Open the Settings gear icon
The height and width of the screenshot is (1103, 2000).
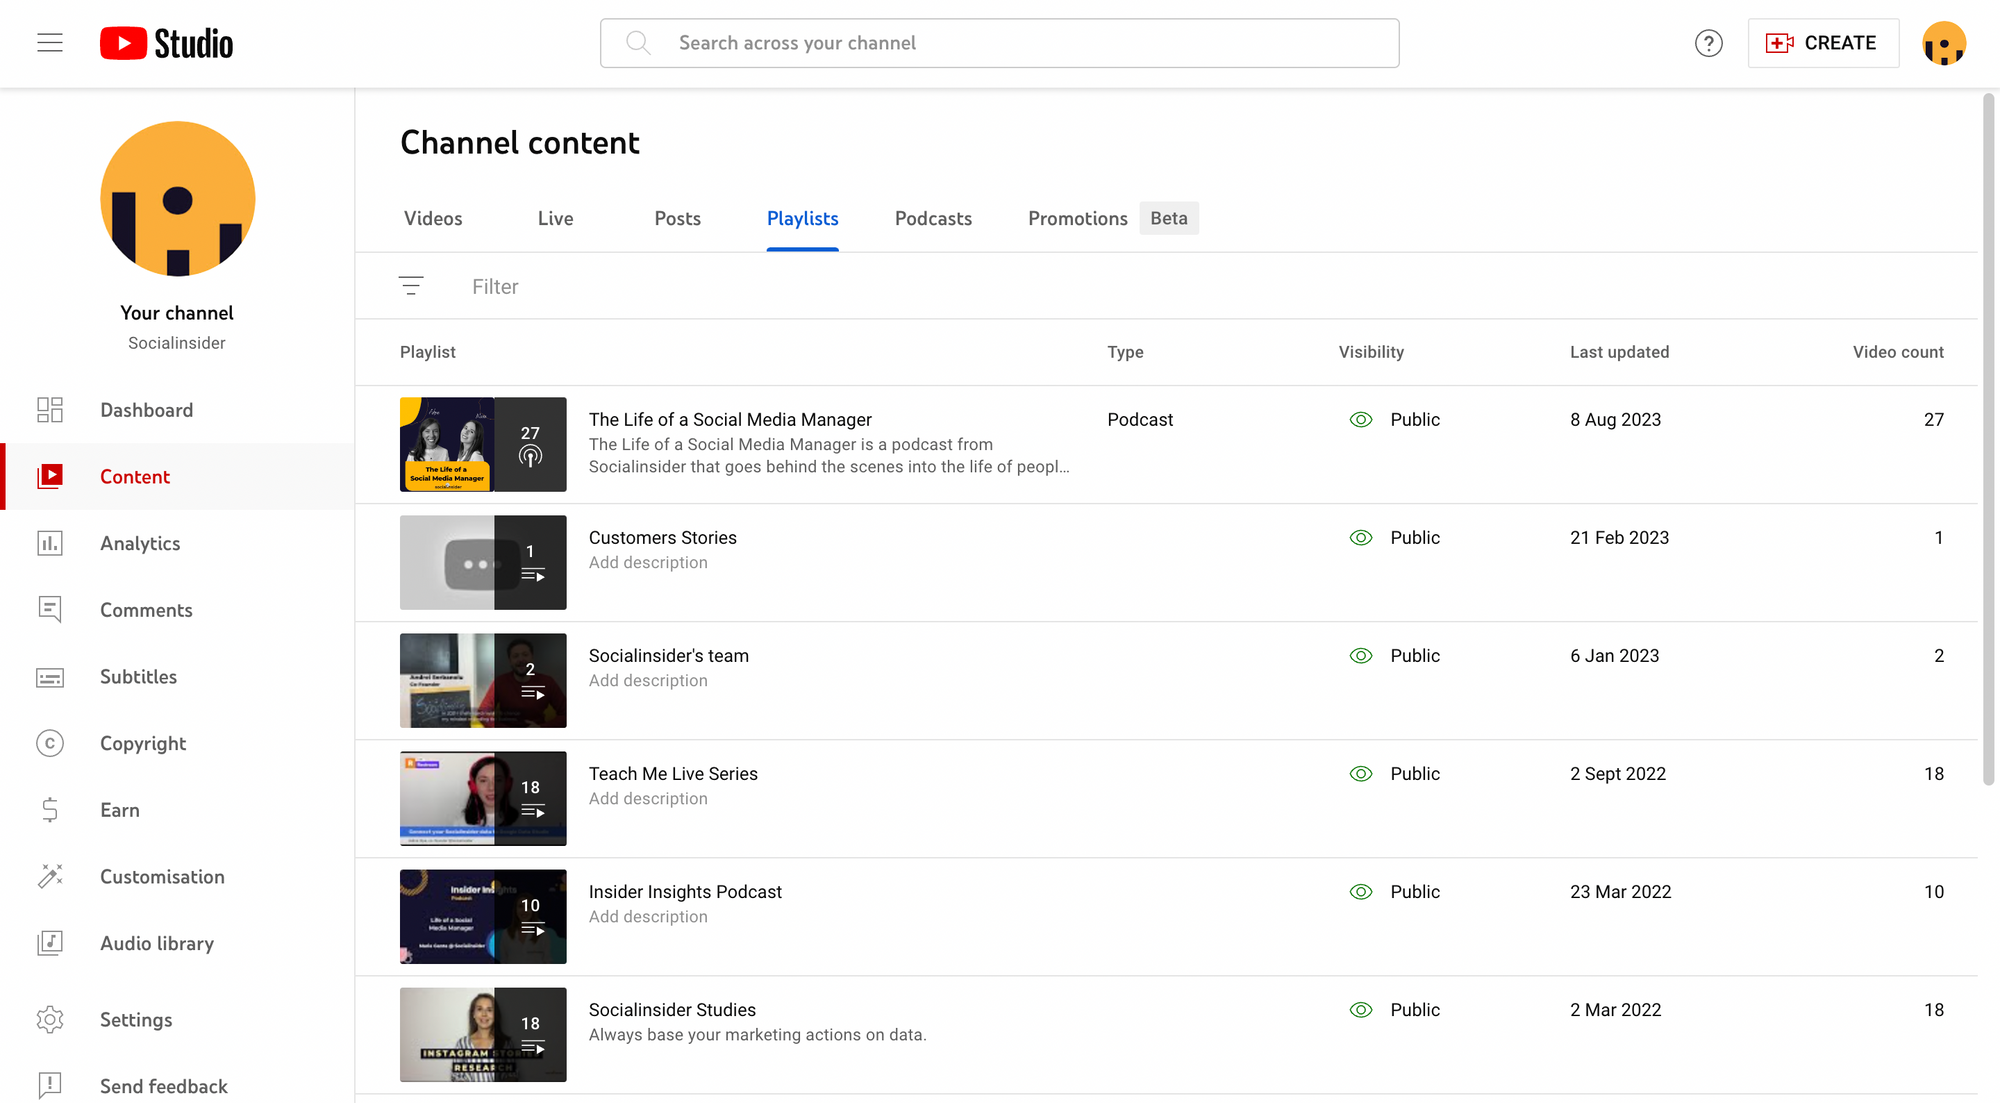point(50,1020)
